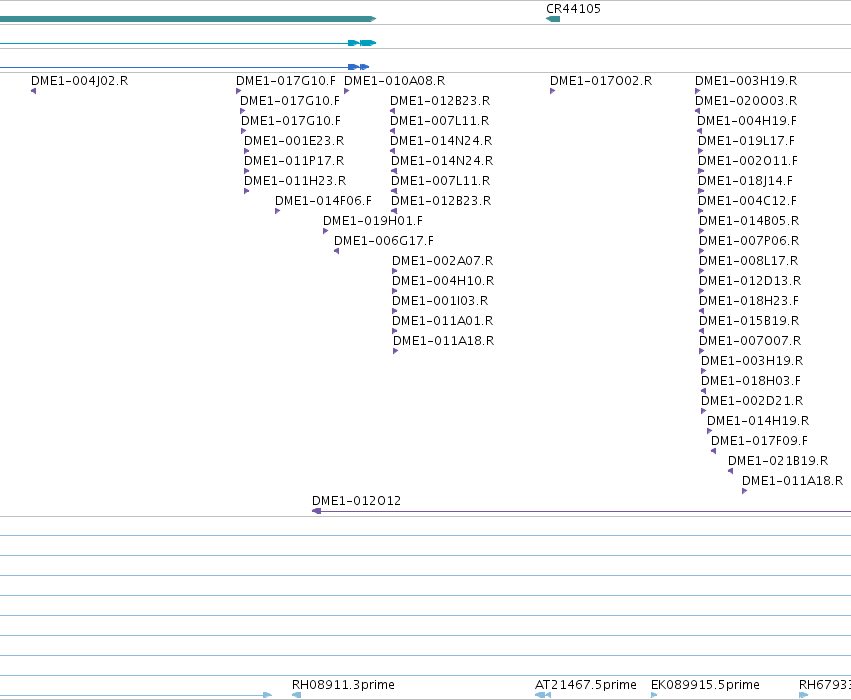Select feature DME1-018J14.F
The height and width of the screenshot is (700, 851).
coord(745,181)
